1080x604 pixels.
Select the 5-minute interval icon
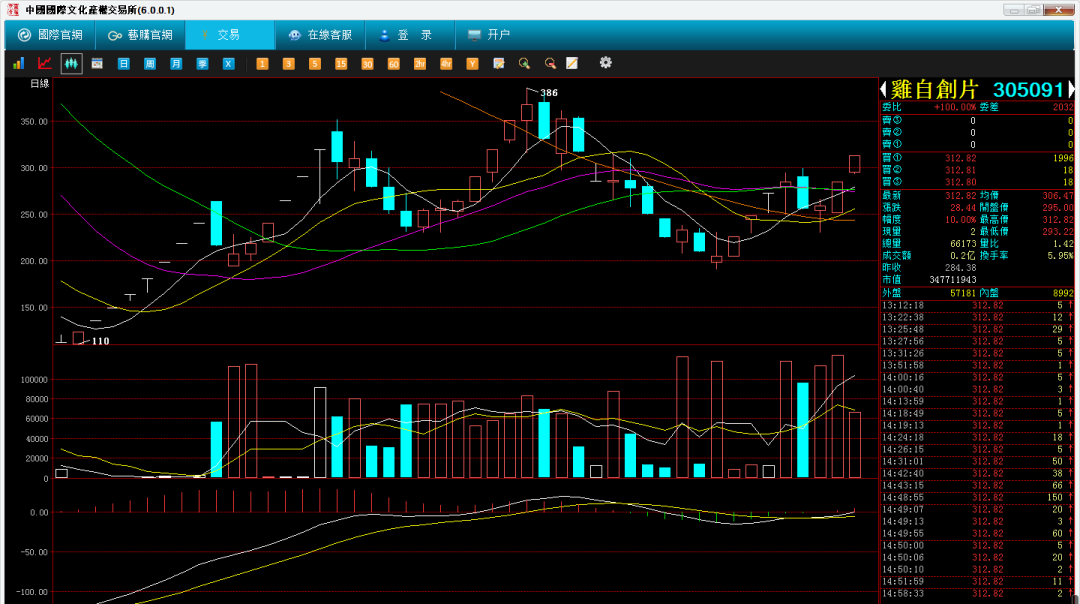315,63
